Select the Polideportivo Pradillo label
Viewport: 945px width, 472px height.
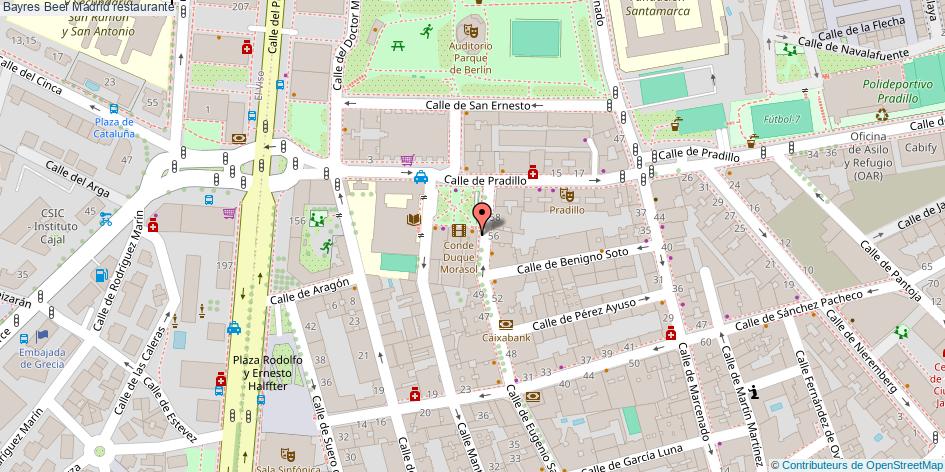tap(897, 90)
